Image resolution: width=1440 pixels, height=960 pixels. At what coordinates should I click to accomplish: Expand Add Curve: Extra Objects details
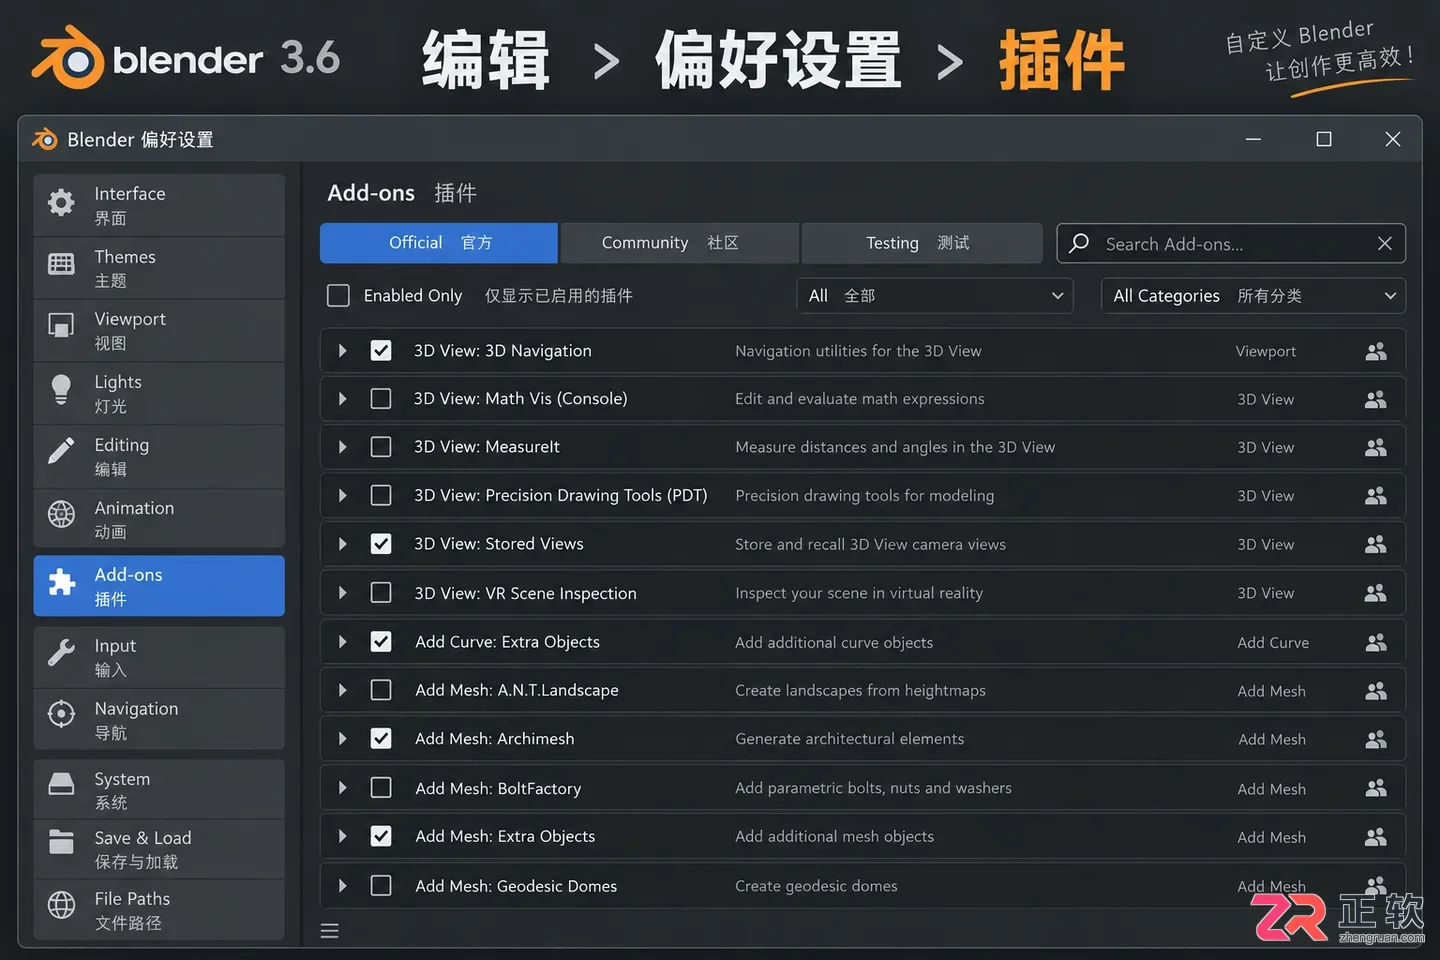coord(343,642)
